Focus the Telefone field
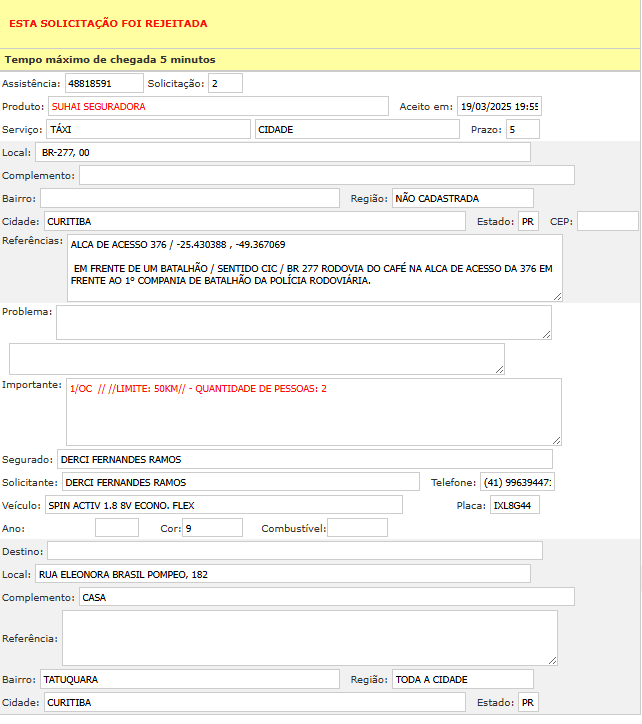Image resolution: width=642 pixels, height=724 pixels. tap(517, 482)
